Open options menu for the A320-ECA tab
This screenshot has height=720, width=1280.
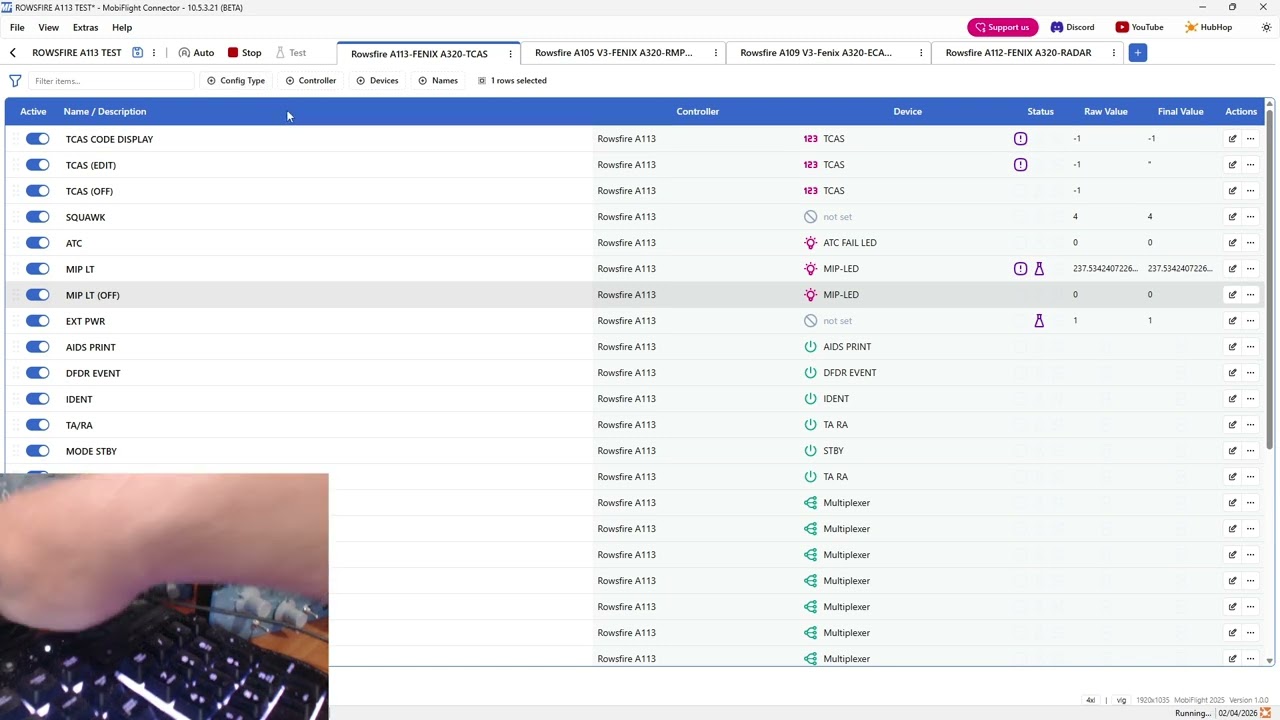point(921,53)
